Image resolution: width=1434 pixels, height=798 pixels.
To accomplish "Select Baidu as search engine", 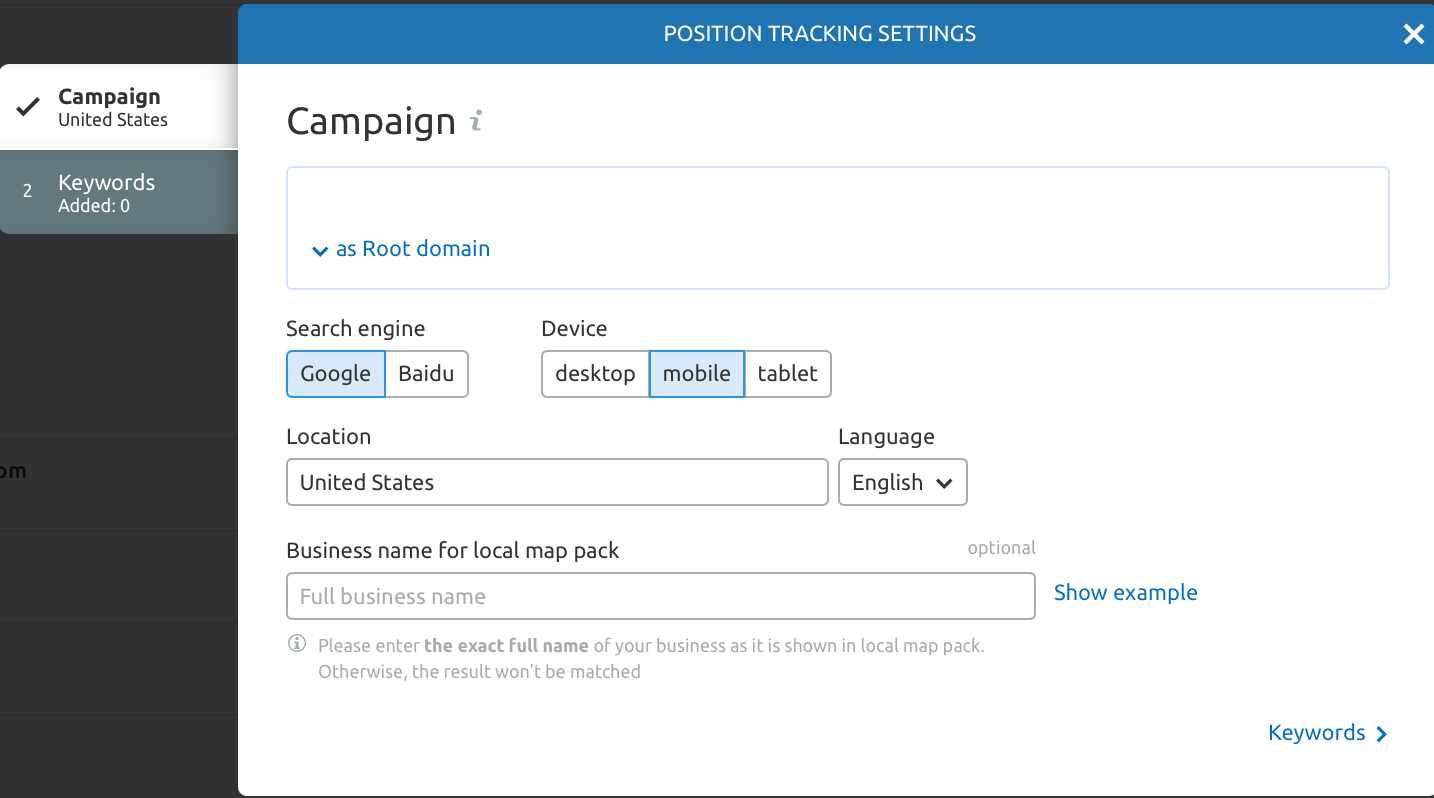I will (426, 374).
